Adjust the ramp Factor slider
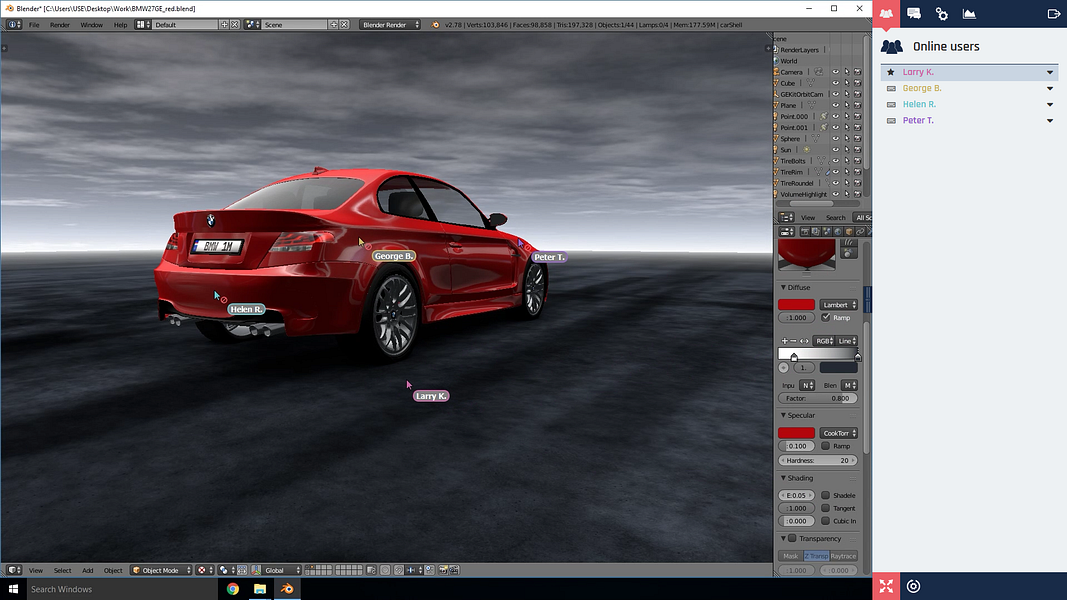The height and width of the screenshot is (600, 1067). [818, 399]
